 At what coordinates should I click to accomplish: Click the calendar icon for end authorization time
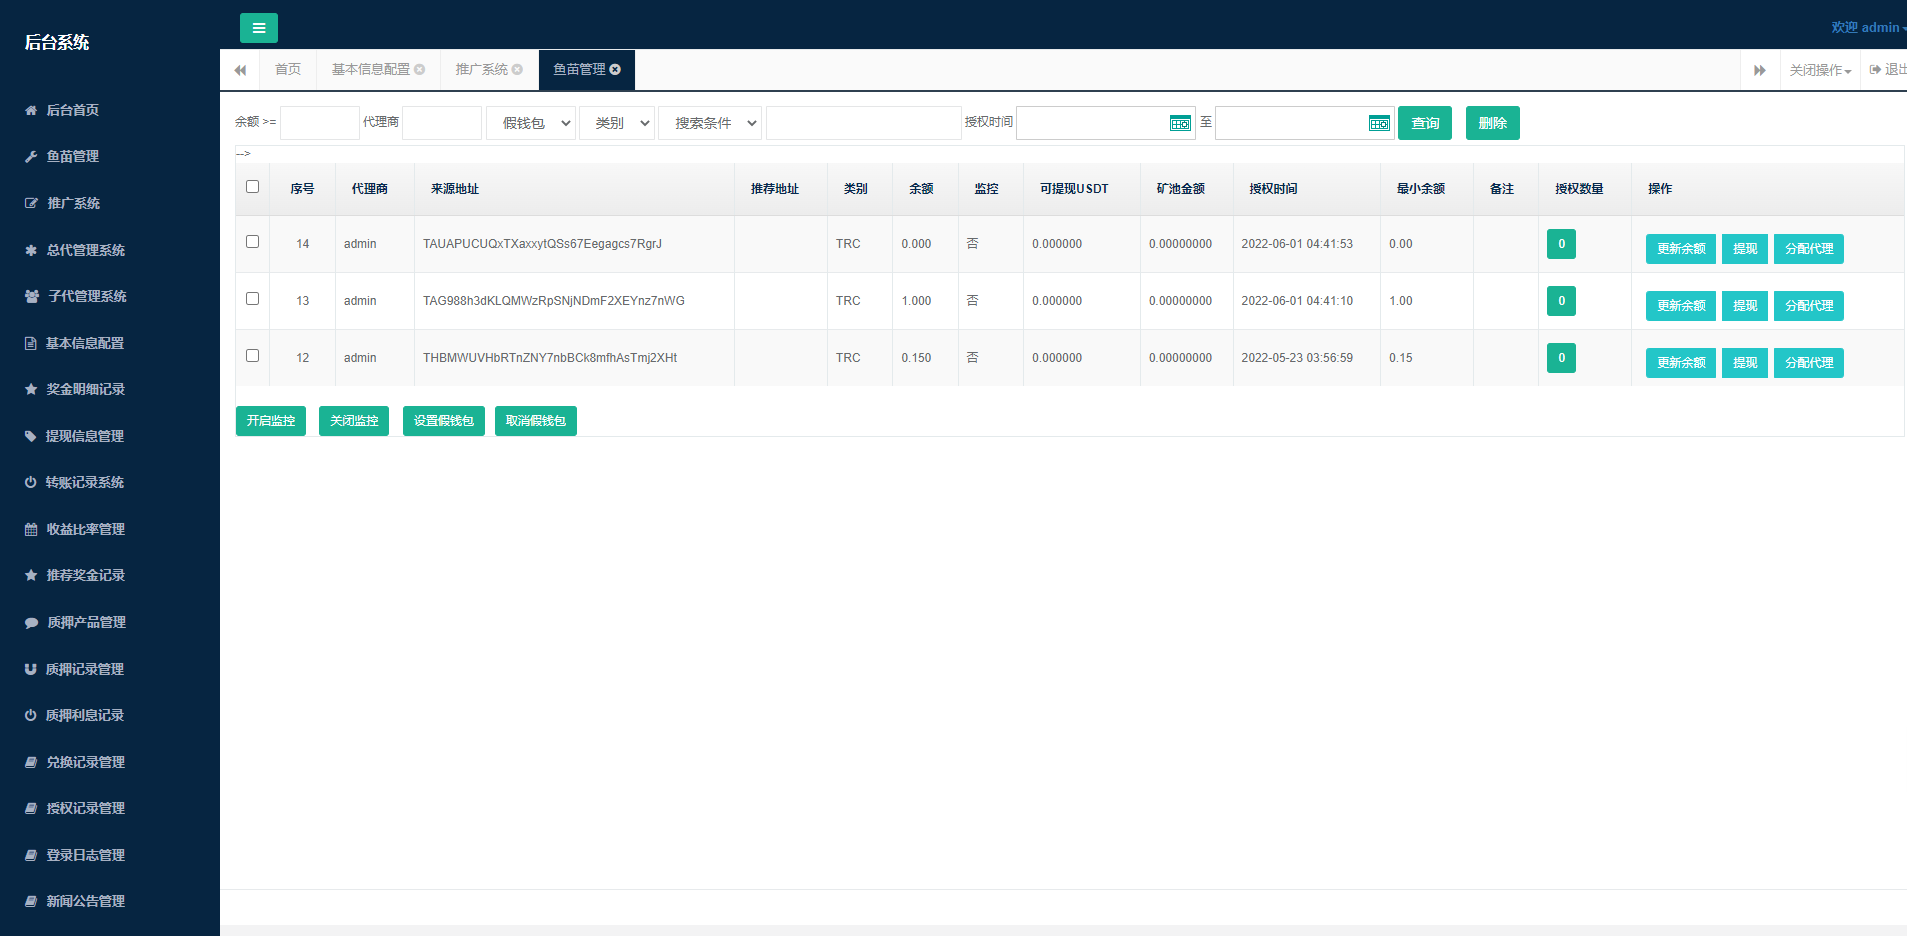point(1379,123)
